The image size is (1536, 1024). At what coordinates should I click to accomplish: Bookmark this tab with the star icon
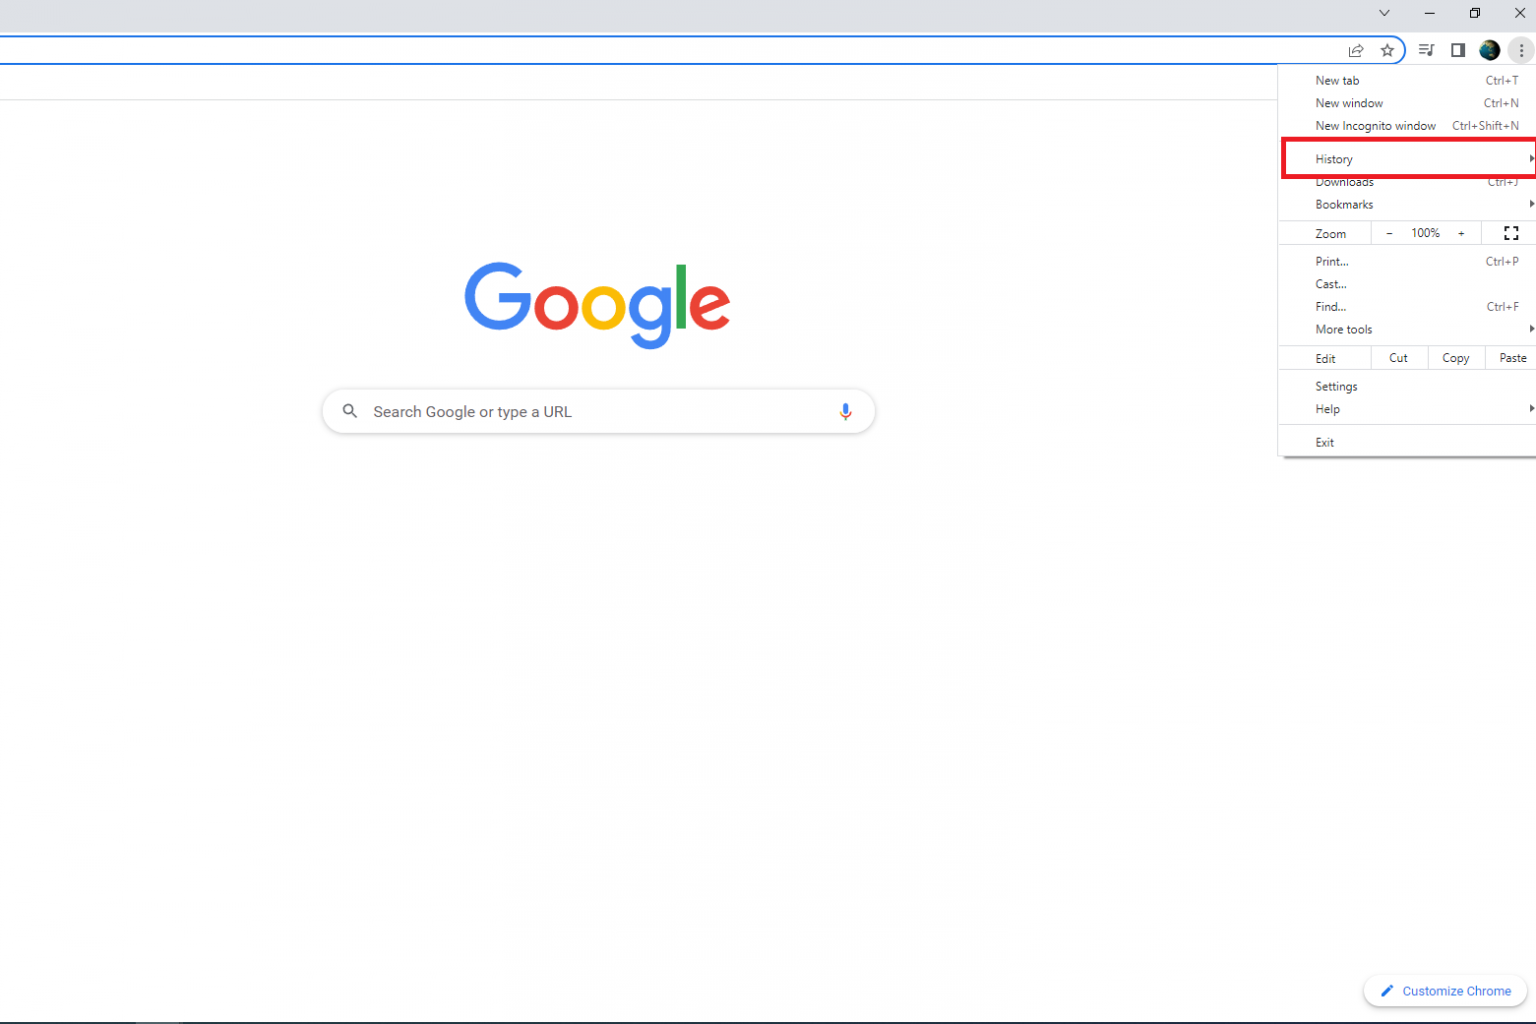click(1387, 50)
